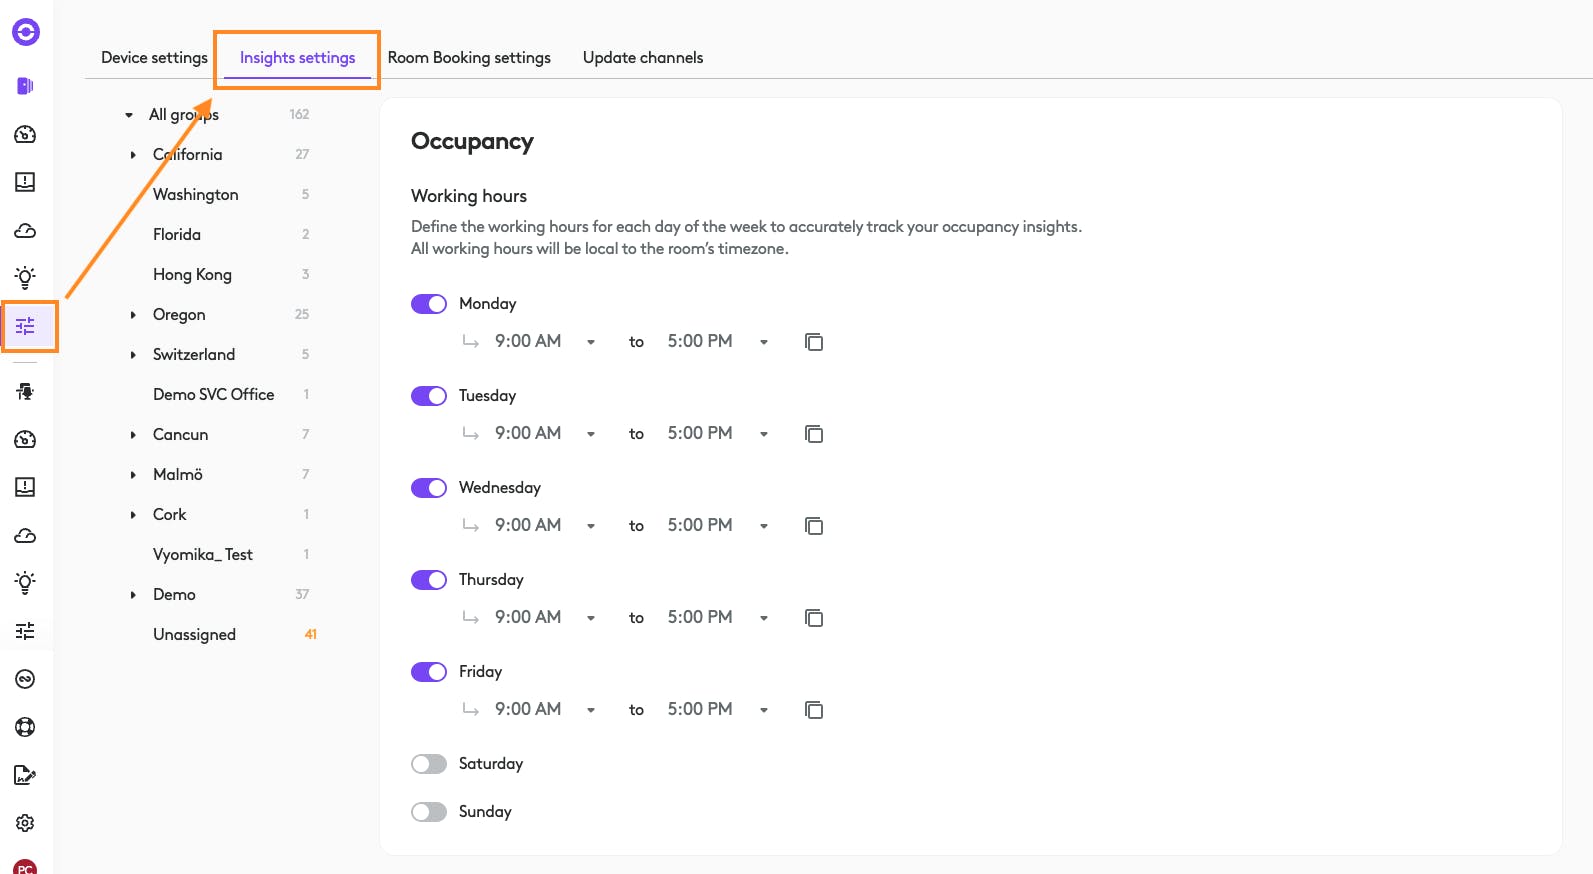The image size is (1593, 874).
Task: Click the Logitech Sync logo icon
Action: [x=26, y=33]
